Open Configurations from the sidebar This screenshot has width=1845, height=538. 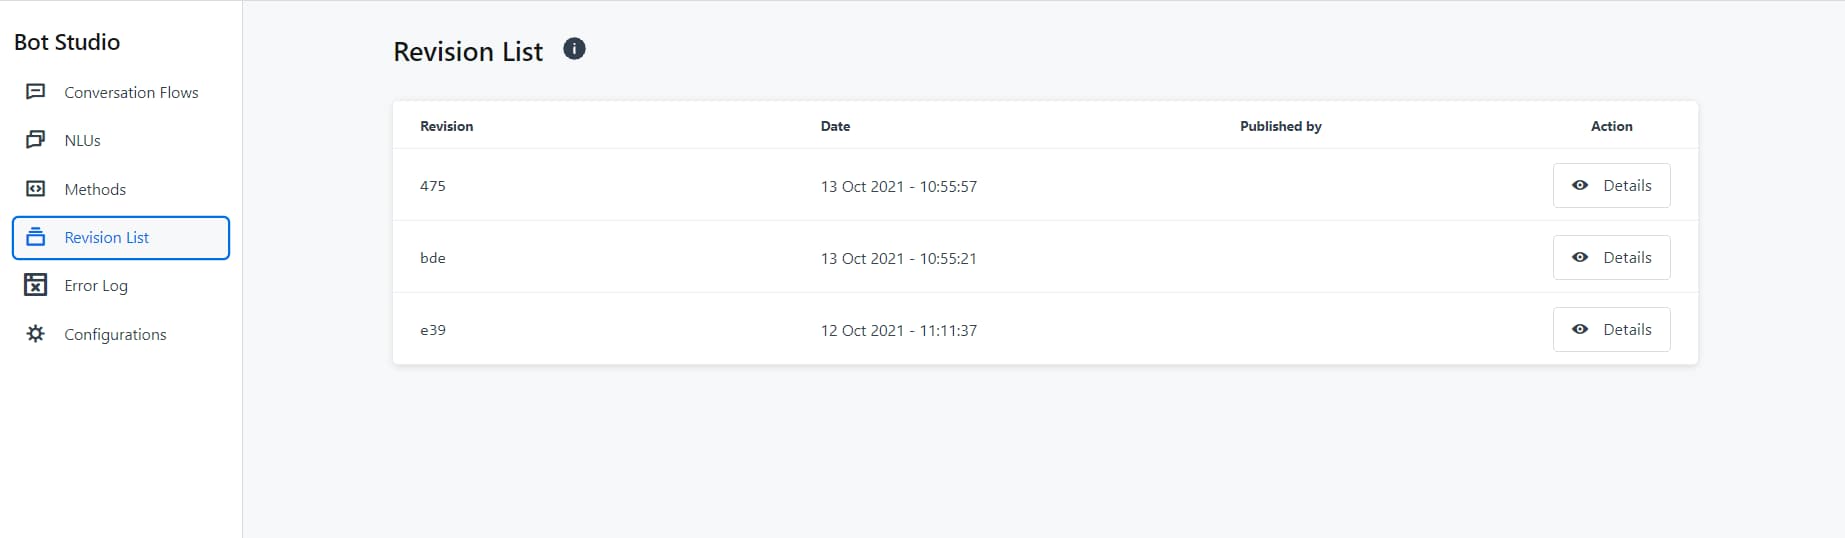121,334
